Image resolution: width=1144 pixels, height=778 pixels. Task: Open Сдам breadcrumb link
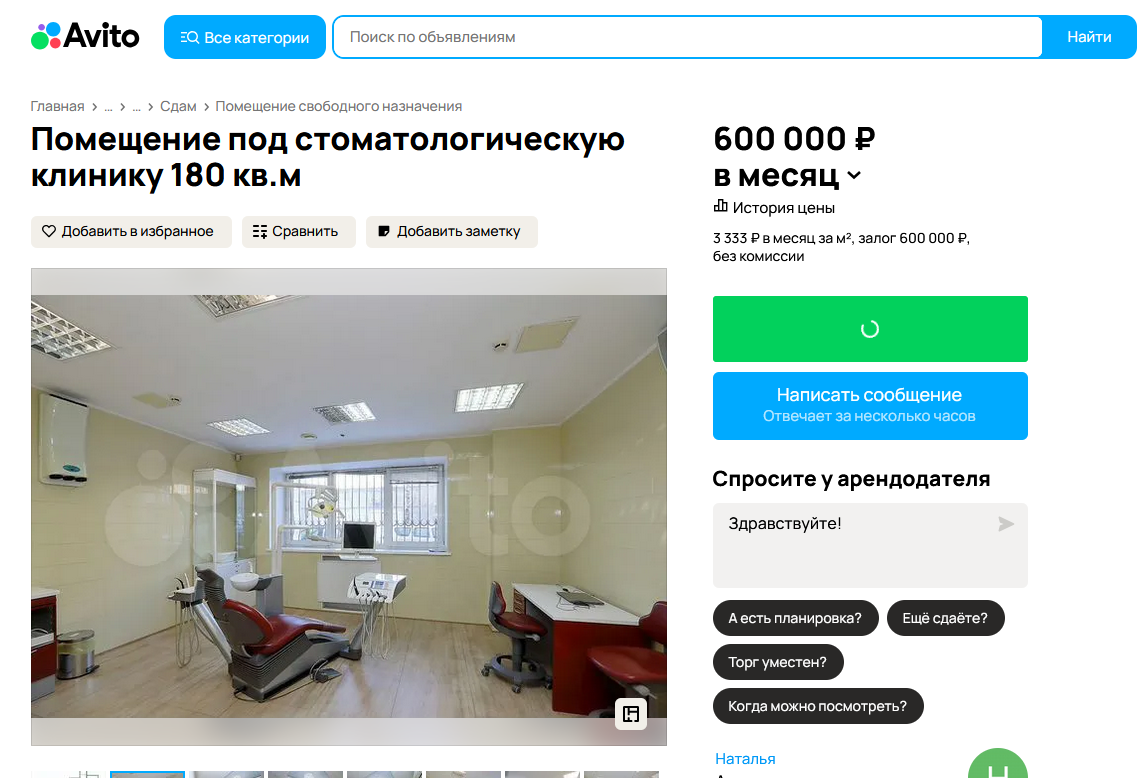178,107
